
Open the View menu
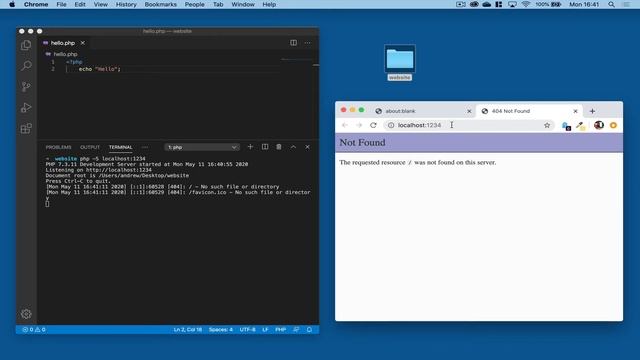pyautogui.click(x=100, y=4)
